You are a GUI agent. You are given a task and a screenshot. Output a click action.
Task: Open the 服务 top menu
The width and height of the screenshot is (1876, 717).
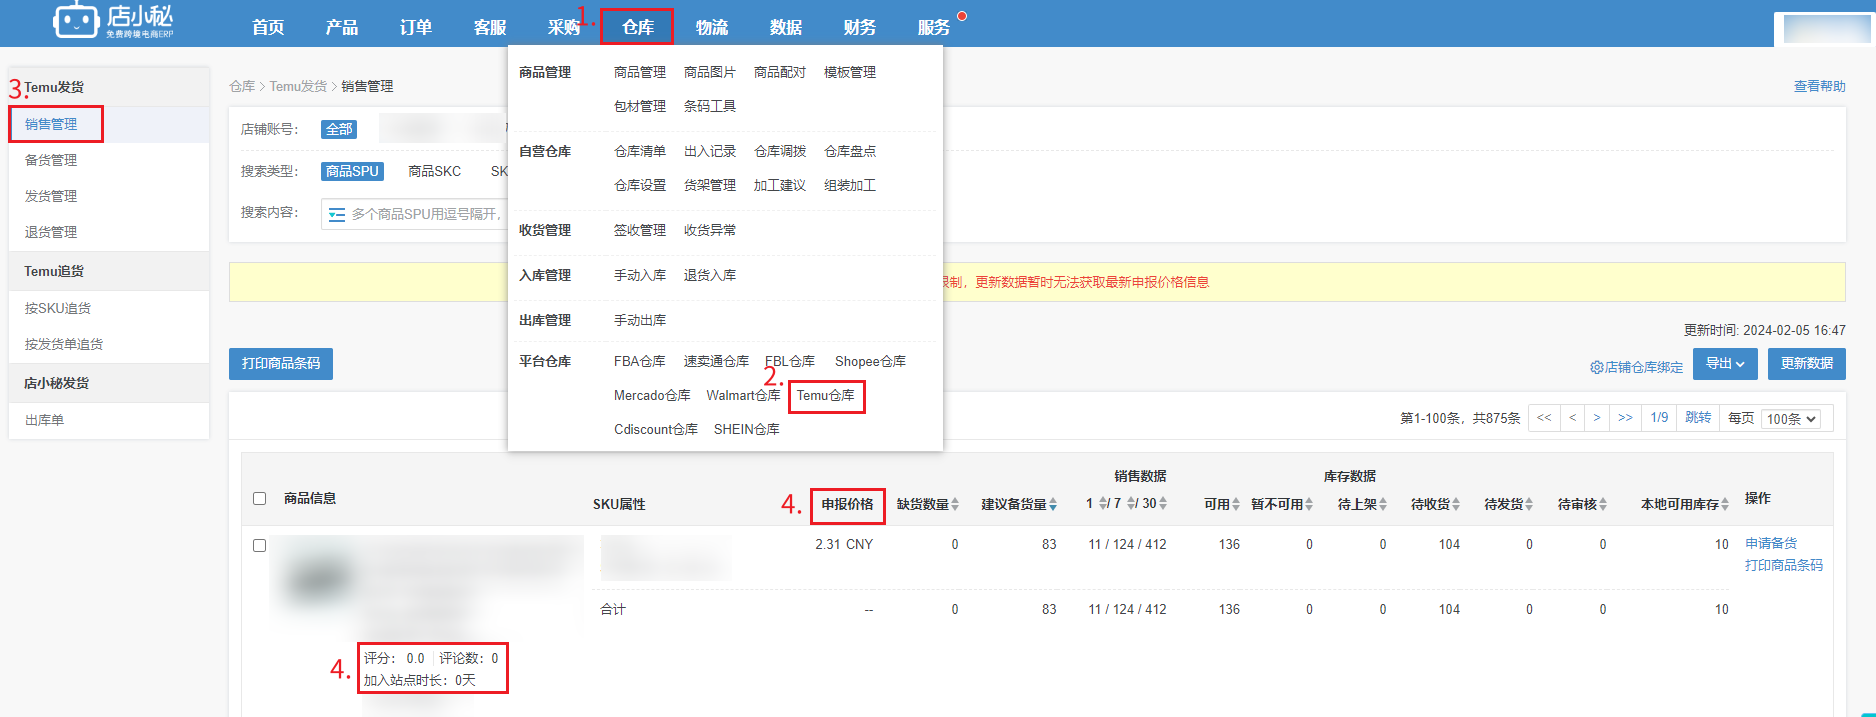[934, 27]
